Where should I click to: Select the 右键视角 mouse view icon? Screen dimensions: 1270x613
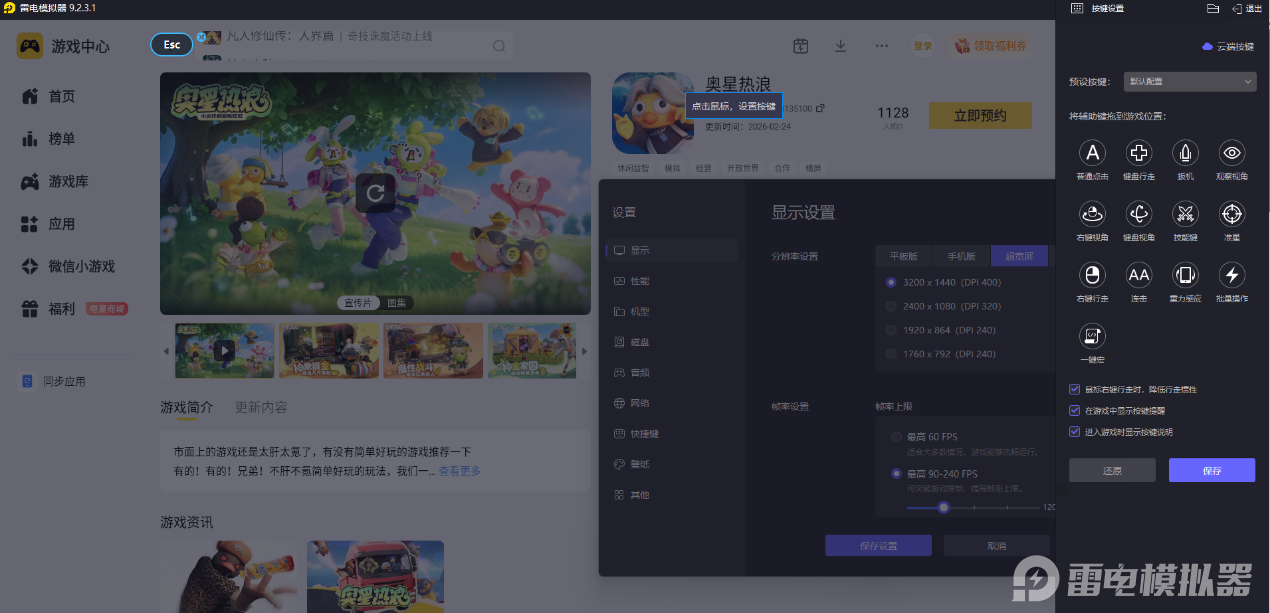point(1092,214)
